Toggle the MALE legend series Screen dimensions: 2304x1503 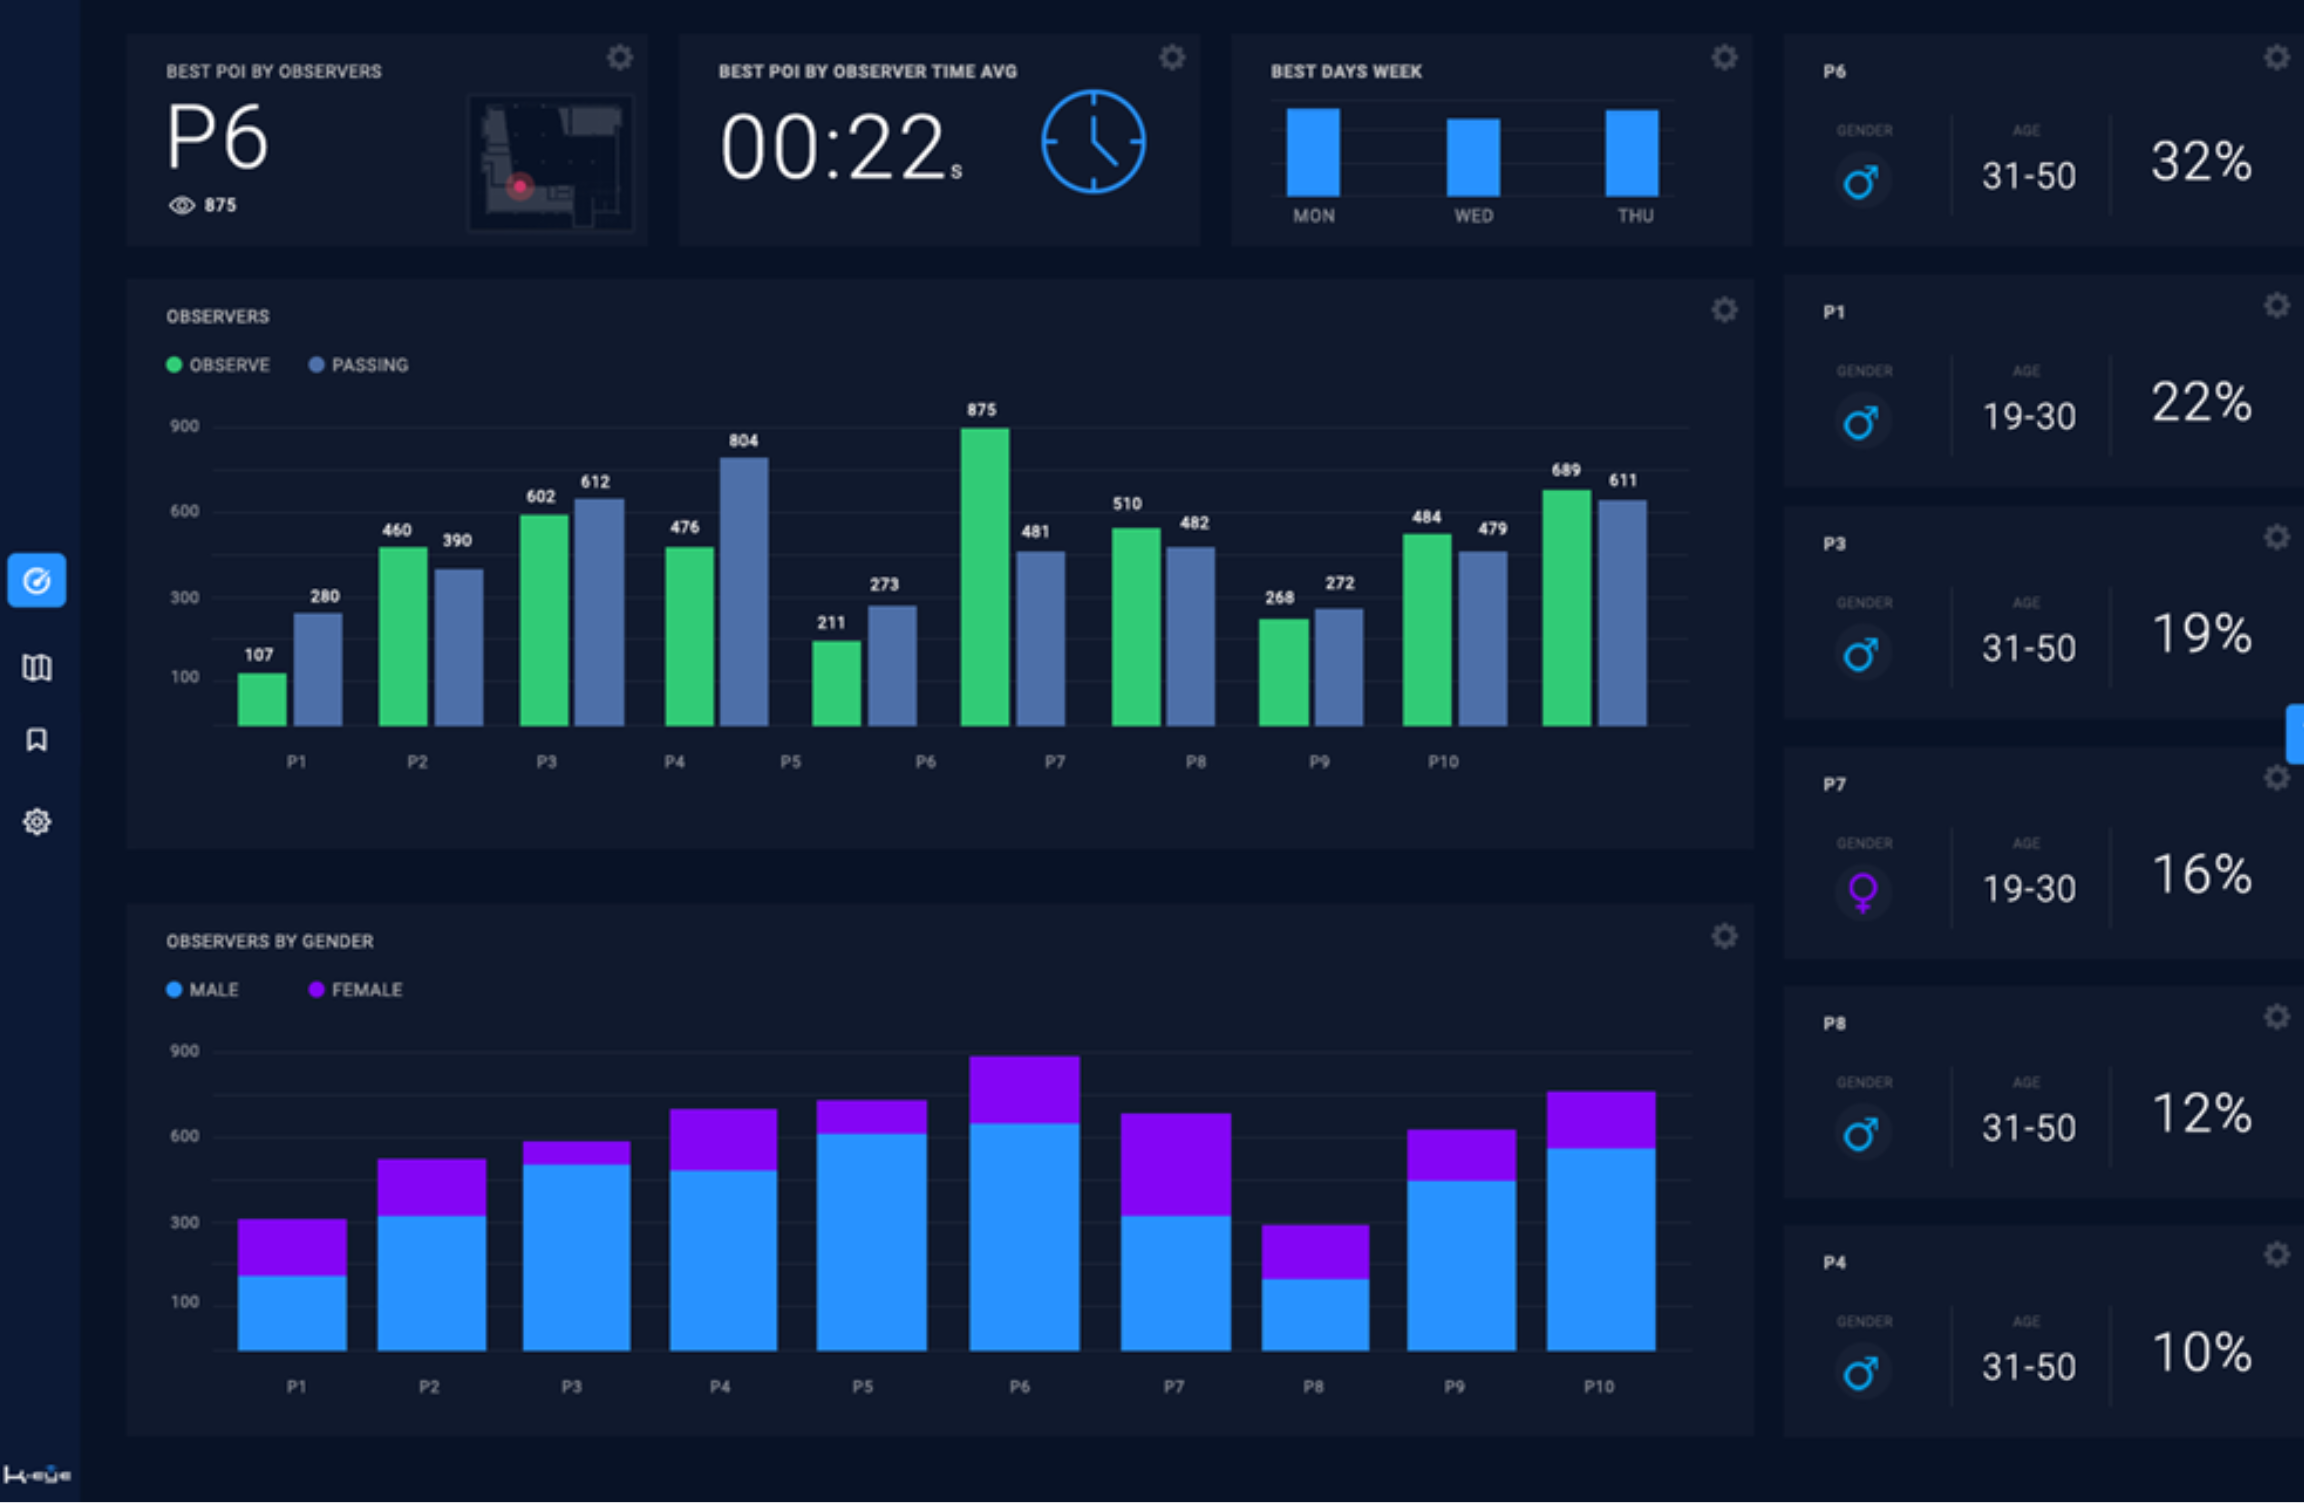(x=202, y=990)
